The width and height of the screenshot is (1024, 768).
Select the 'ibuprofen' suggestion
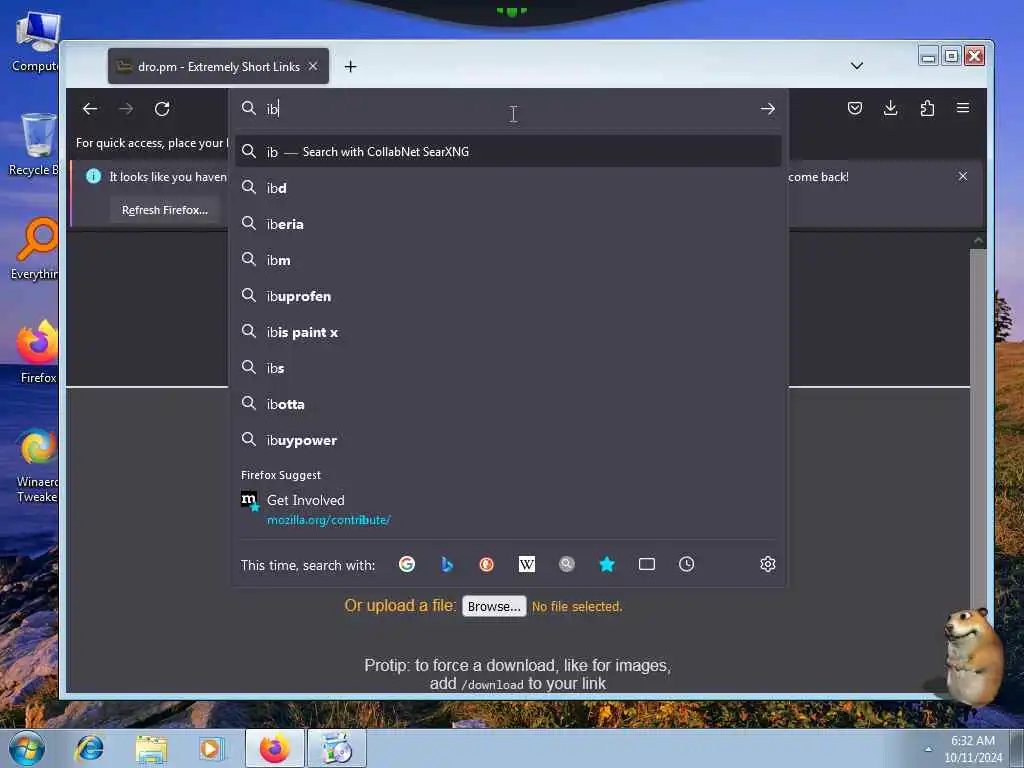508,296
